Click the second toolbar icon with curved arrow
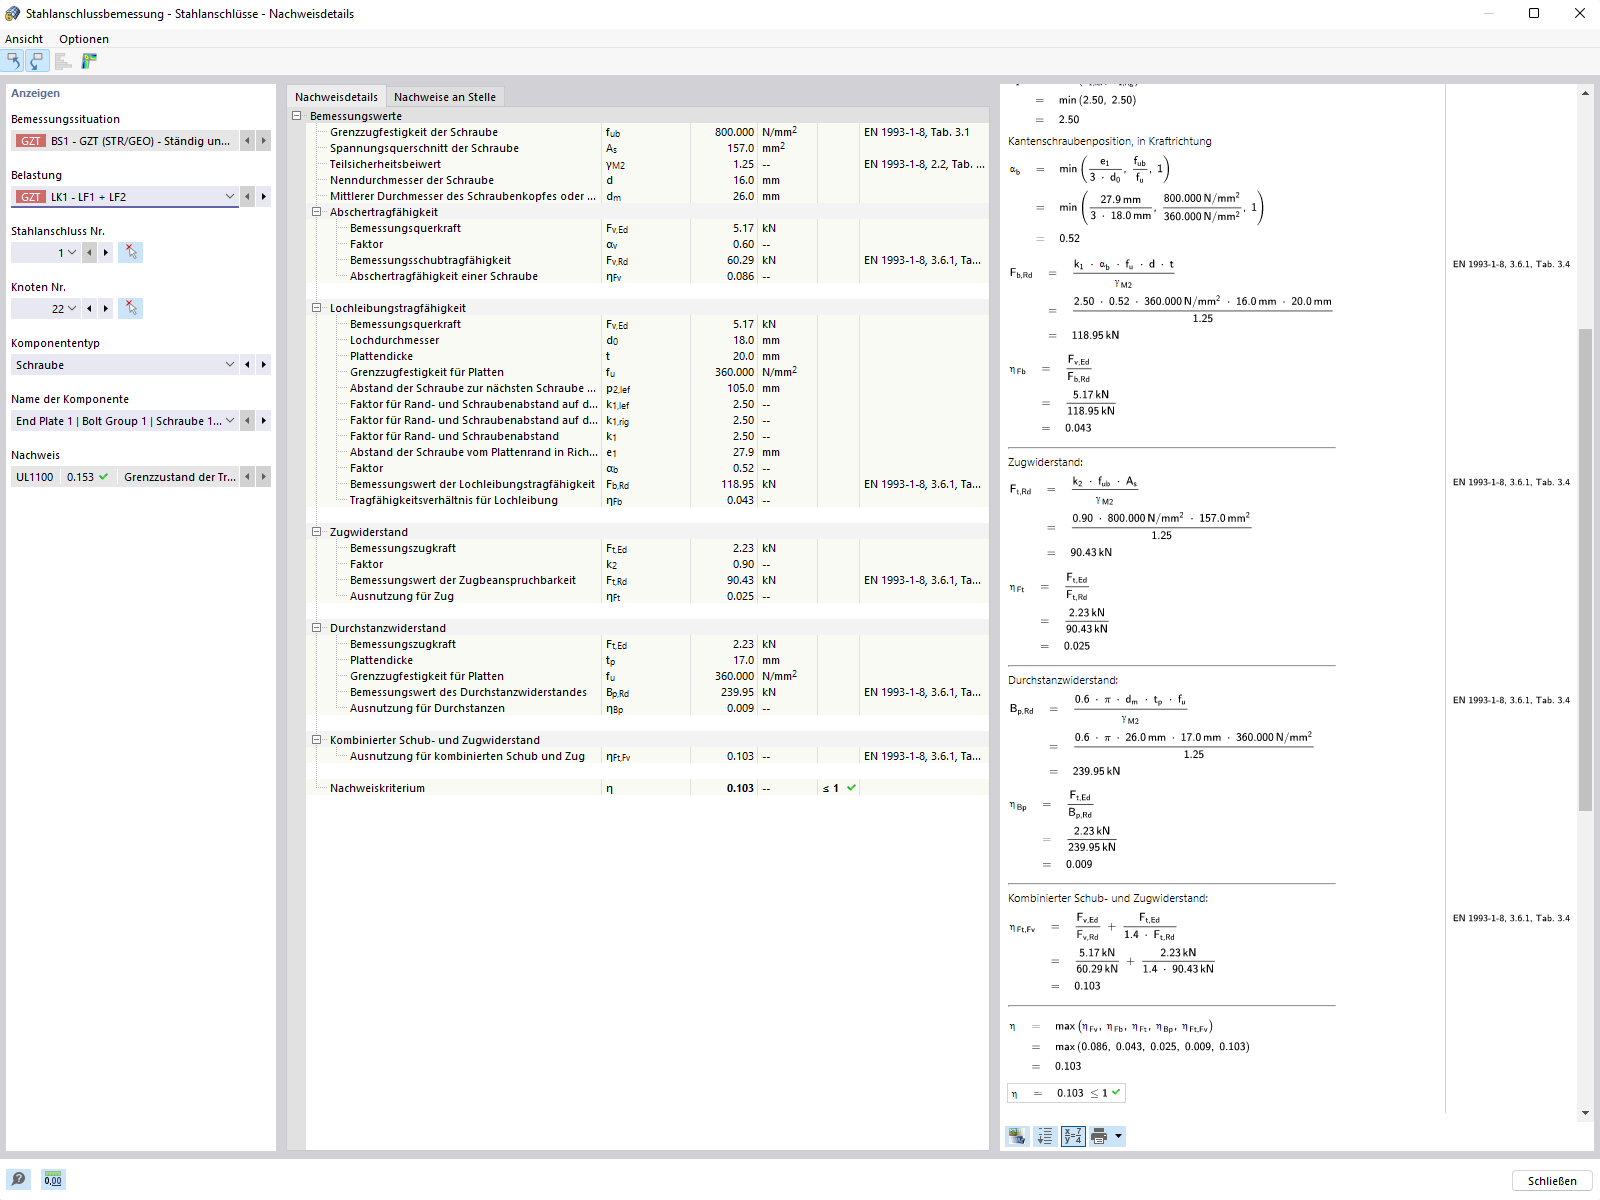1600x1200 pixels. [37, 61]
